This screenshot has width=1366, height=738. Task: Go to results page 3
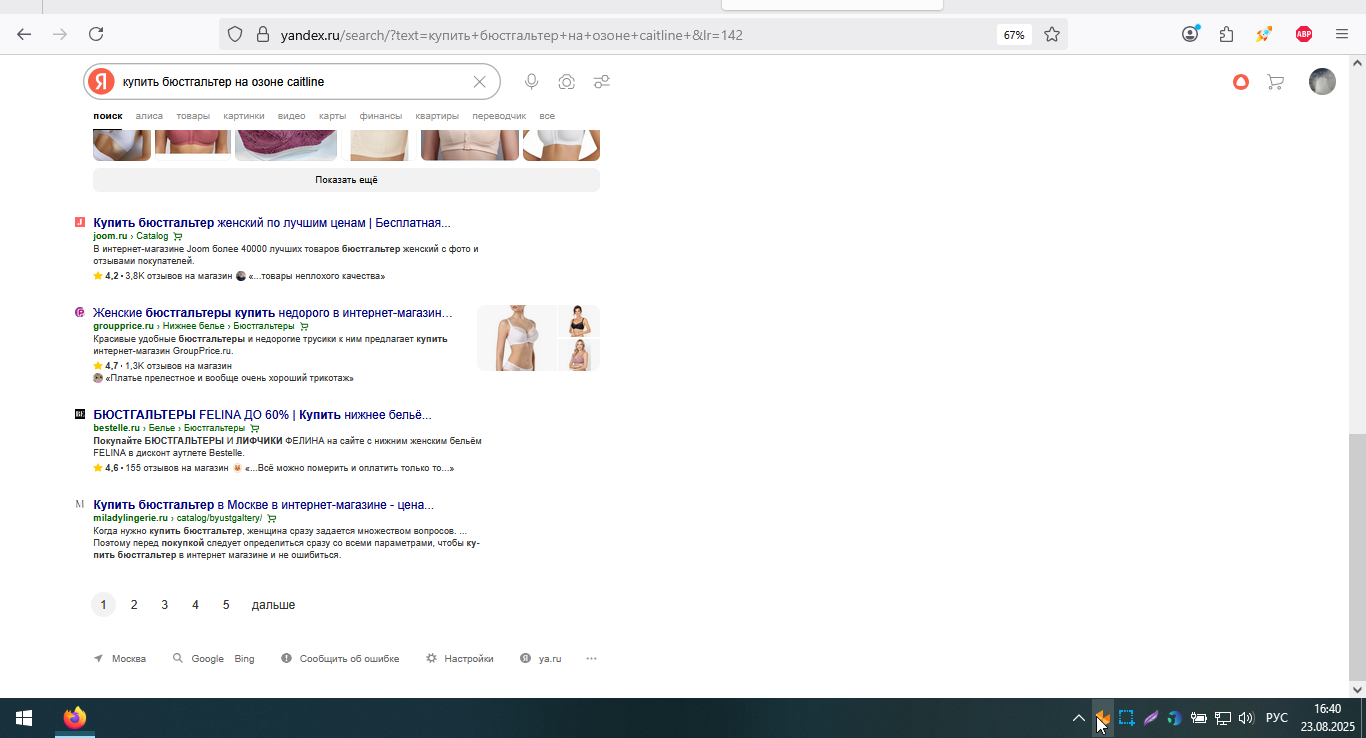point(165,605)
